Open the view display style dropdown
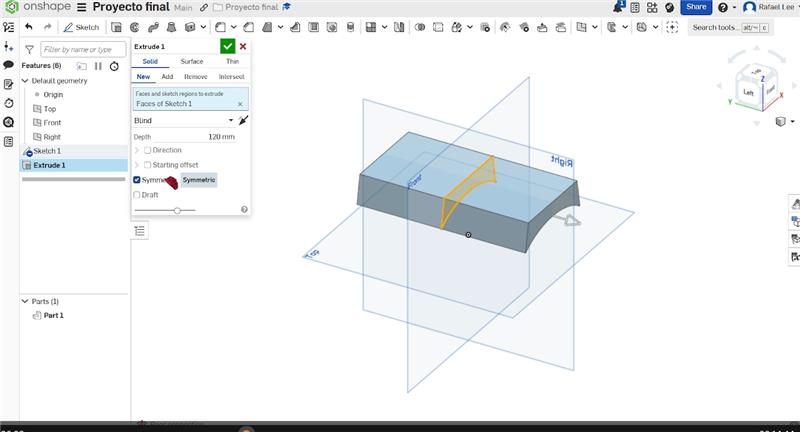This screenshot has height=432, width=800. coord(792,121)
